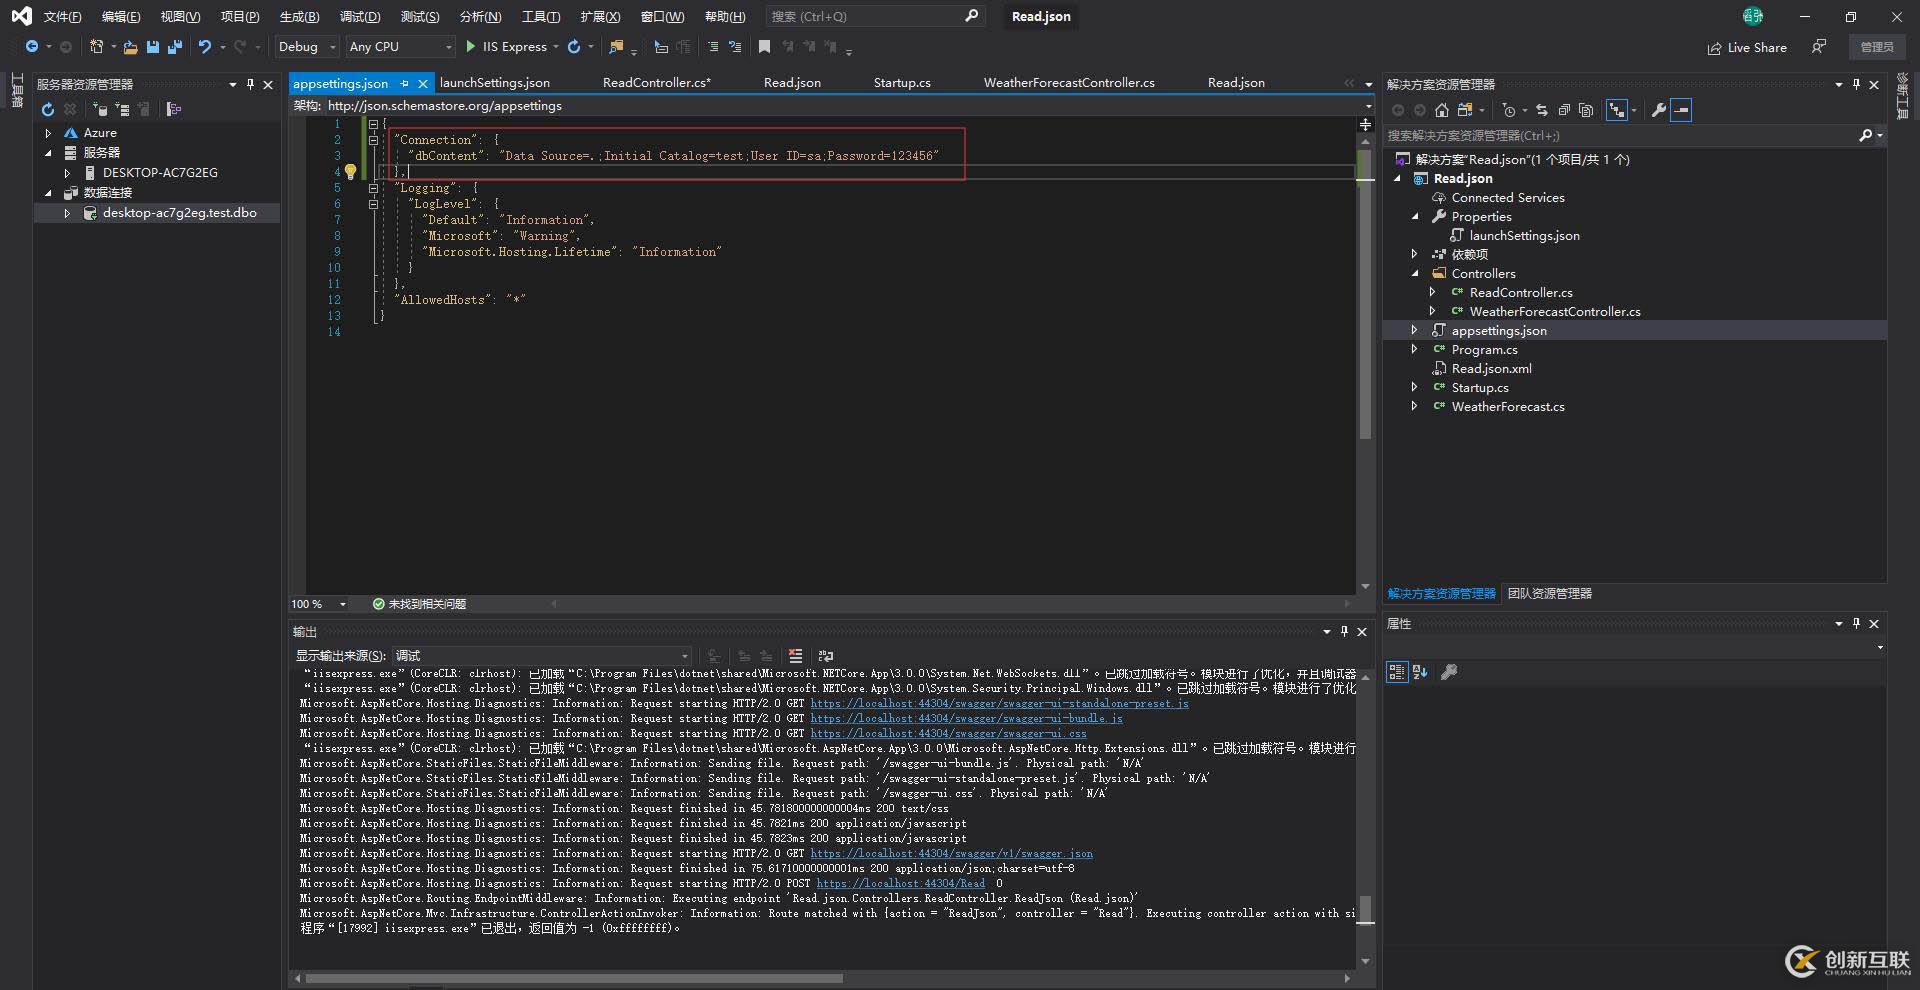The height and width of the screenshot is (990, 1920).
Task: Click the bookmark toggle icon in toolbar
Action: click(x=765, y=47)
